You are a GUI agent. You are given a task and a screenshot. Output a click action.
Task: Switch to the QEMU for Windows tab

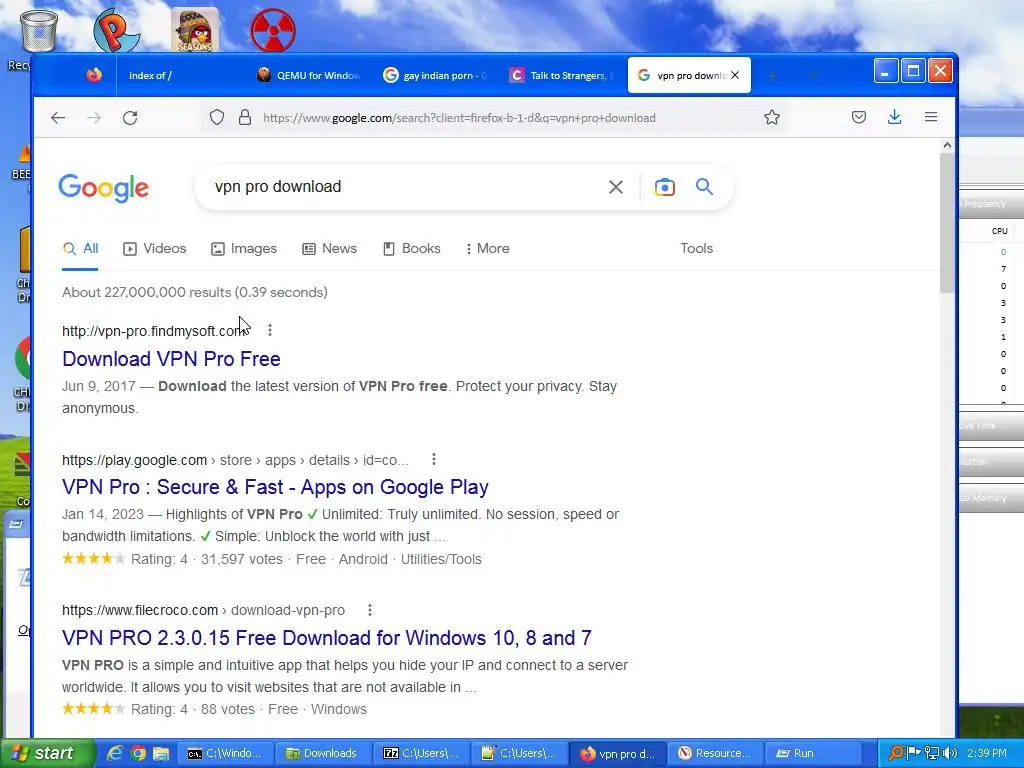[309, 76]
